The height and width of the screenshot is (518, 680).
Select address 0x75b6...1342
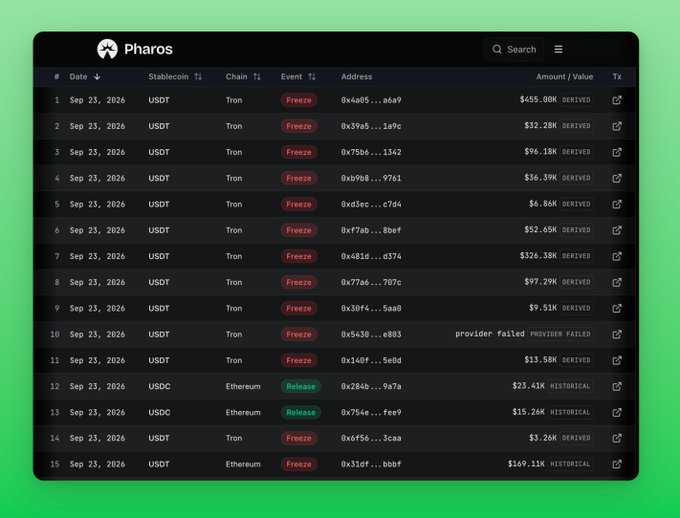pos(371,152)
